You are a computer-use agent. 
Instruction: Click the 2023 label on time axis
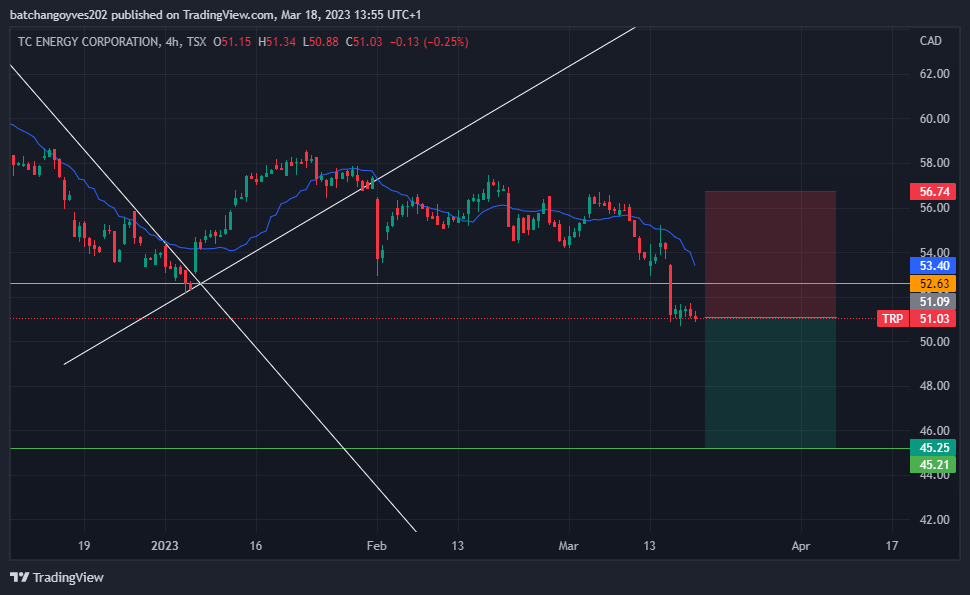165,546
